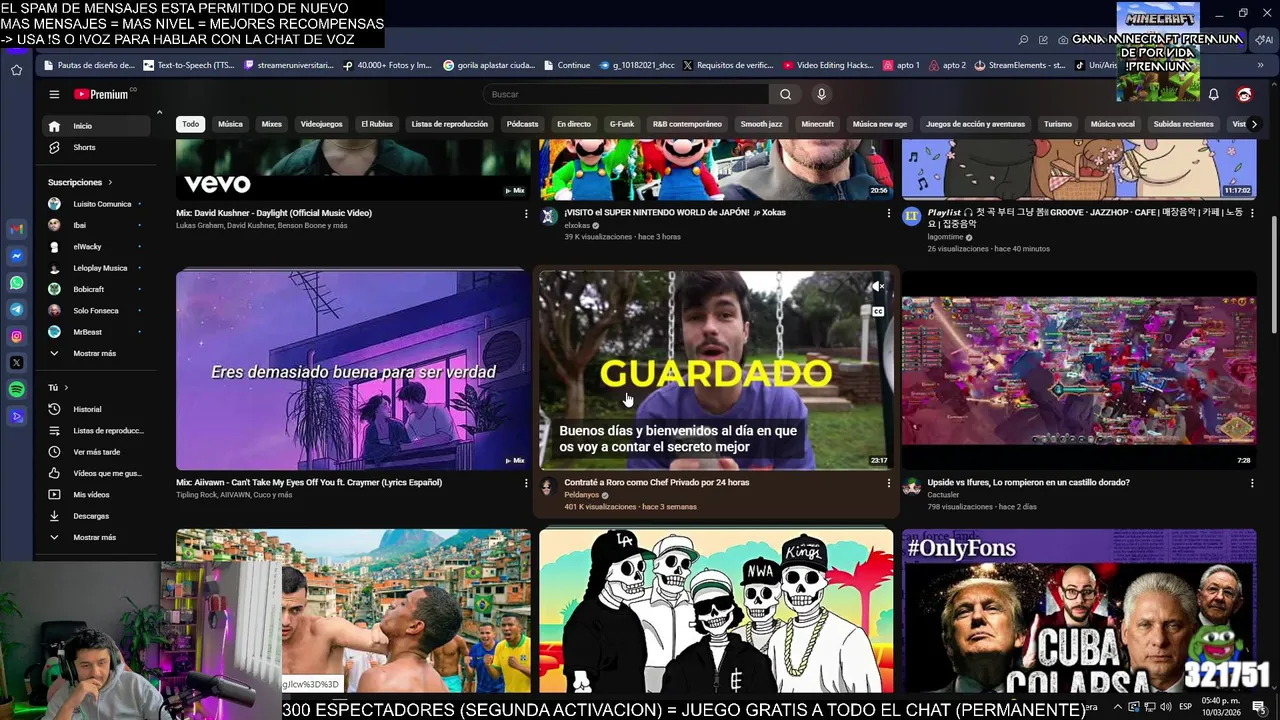Open the taskbar notification center

1258,707
